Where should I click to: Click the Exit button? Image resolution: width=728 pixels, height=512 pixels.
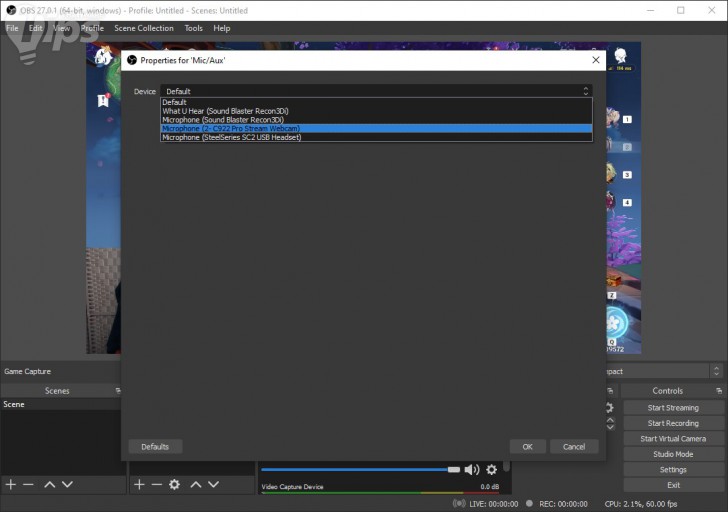673,485
